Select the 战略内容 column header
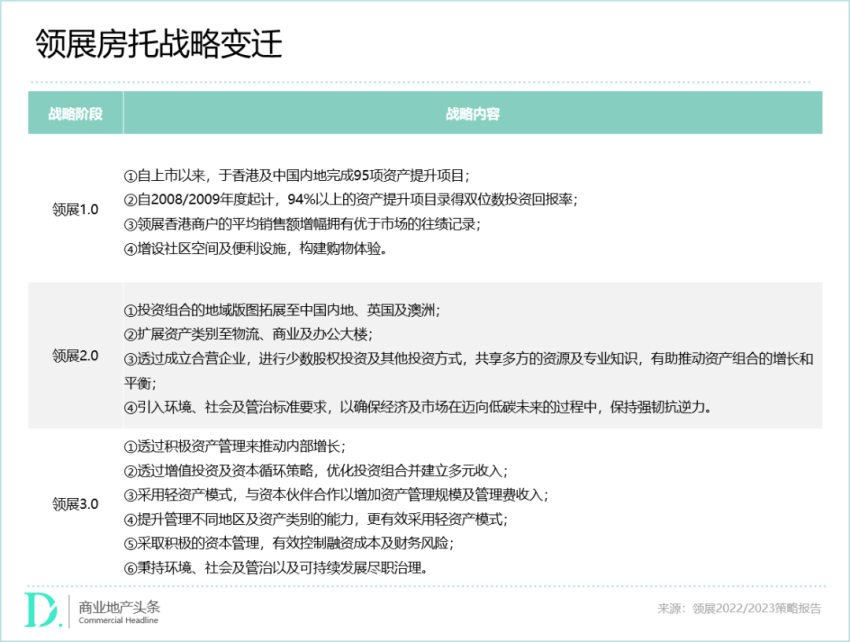850x642 pixels. (473, 113)
